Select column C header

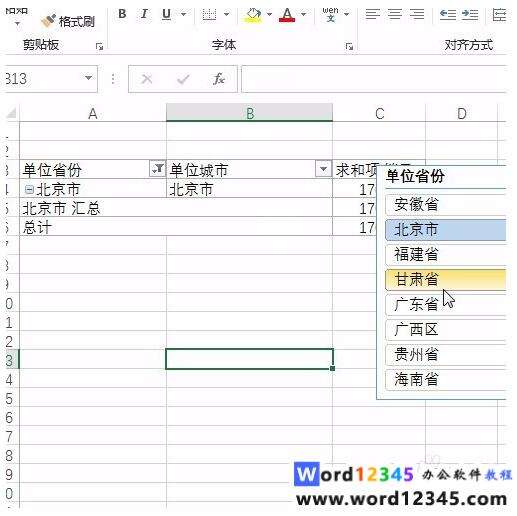click(379, 113)
